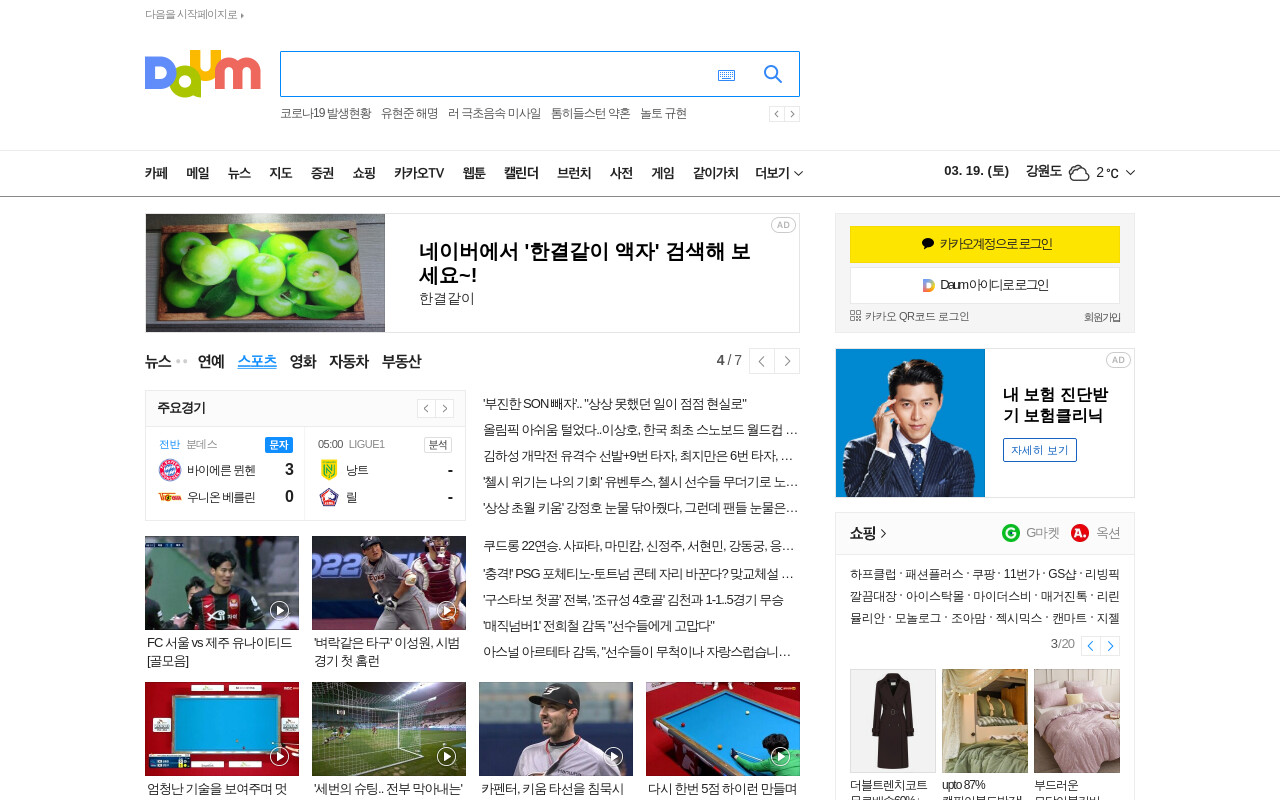Open 카카오TV in the service menu
This screenshot has width=1280, height=800.
pyautogui.click(x=419, y=173)
